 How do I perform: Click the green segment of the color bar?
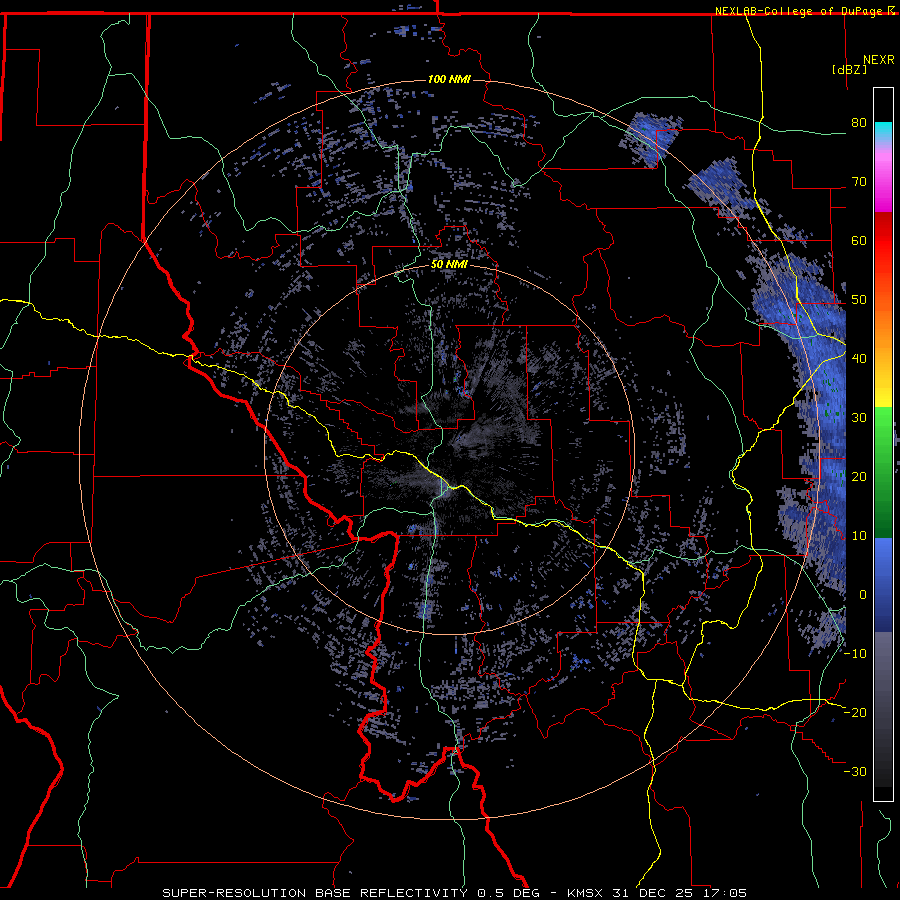coord(883,472)
